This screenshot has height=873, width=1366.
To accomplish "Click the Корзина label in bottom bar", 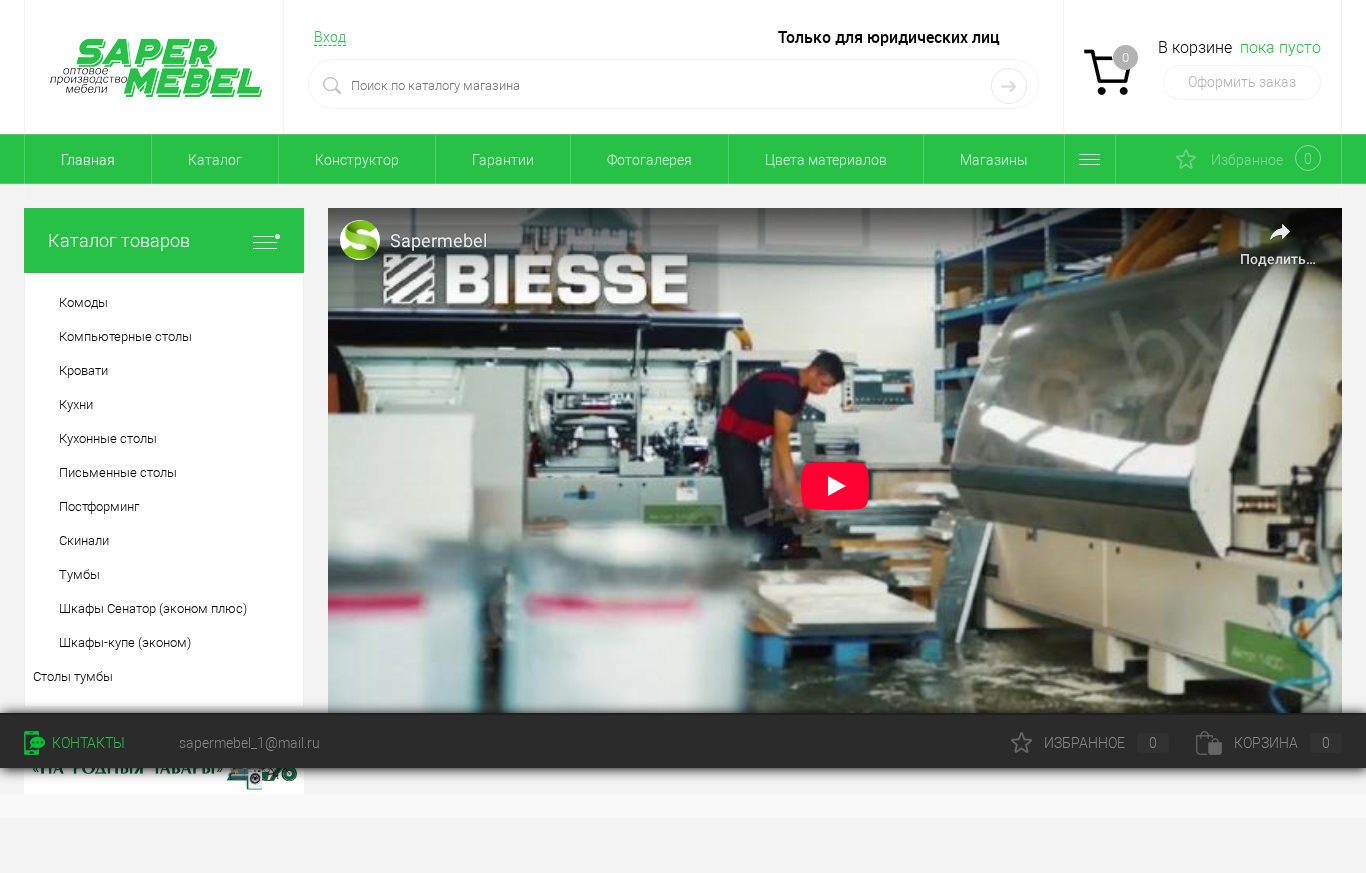I will 1266,743.
